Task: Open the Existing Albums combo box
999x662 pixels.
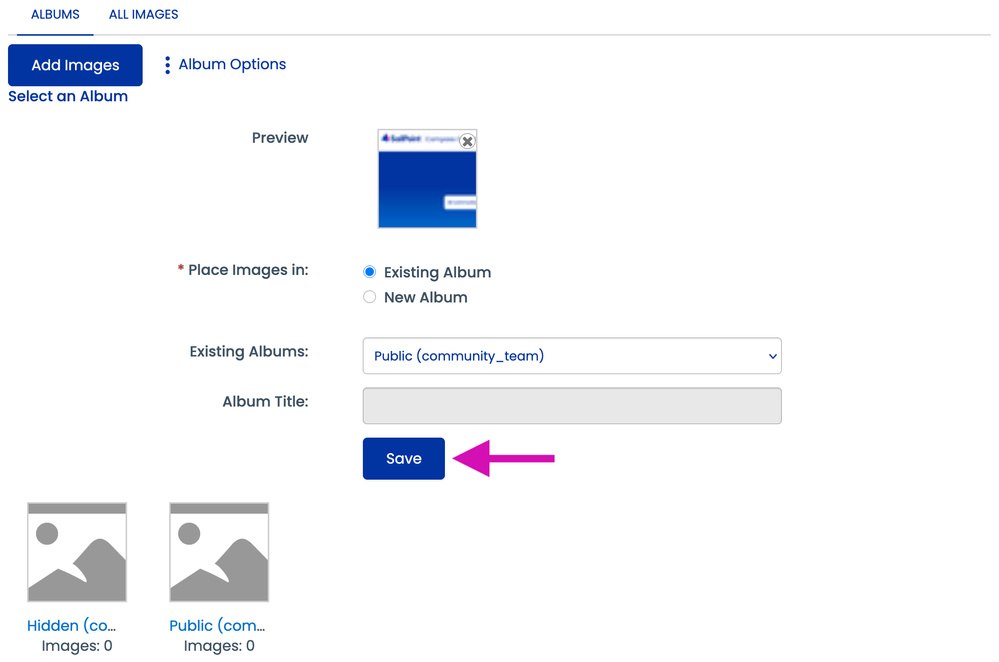Action: (571, 356)
